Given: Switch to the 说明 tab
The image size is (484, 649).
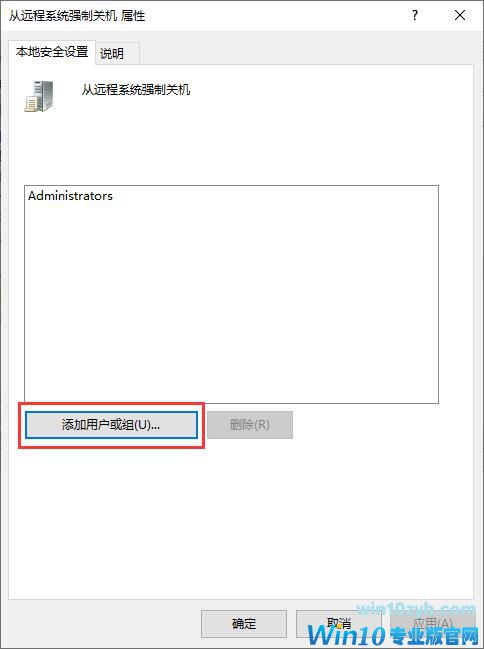Looking at the screenshot, I should coord(112,53).
